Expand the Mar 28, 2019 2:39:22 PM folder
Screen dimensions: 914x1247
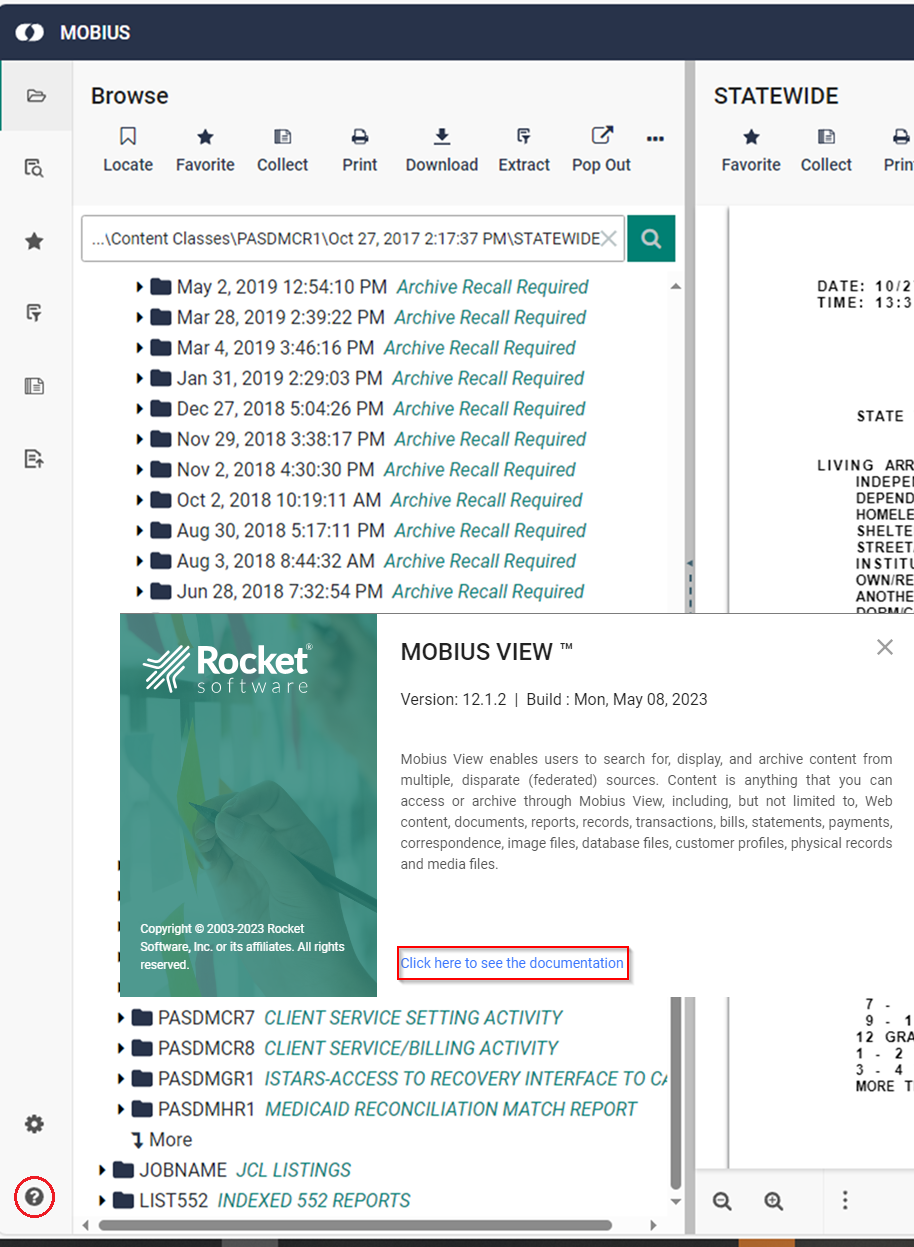(x=140, y=318)
